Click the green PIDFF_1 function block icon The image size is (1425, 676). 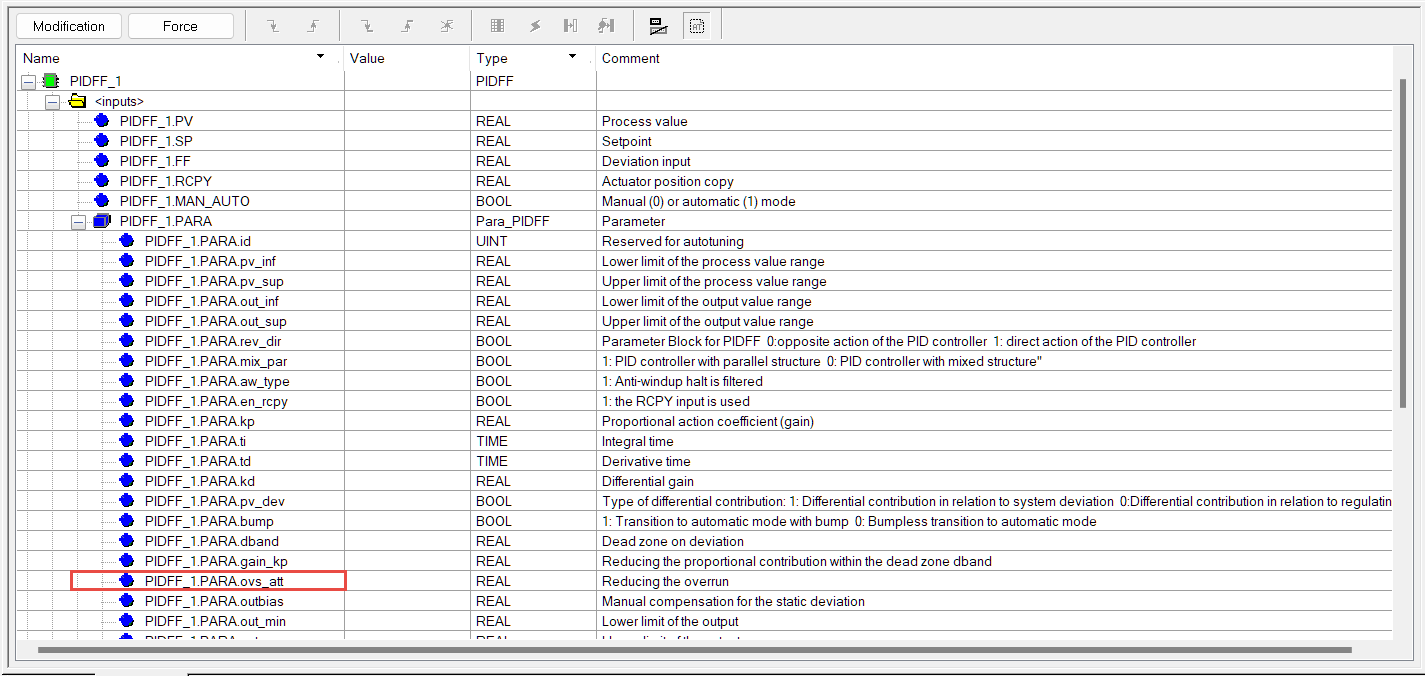(x=51, y=81)
